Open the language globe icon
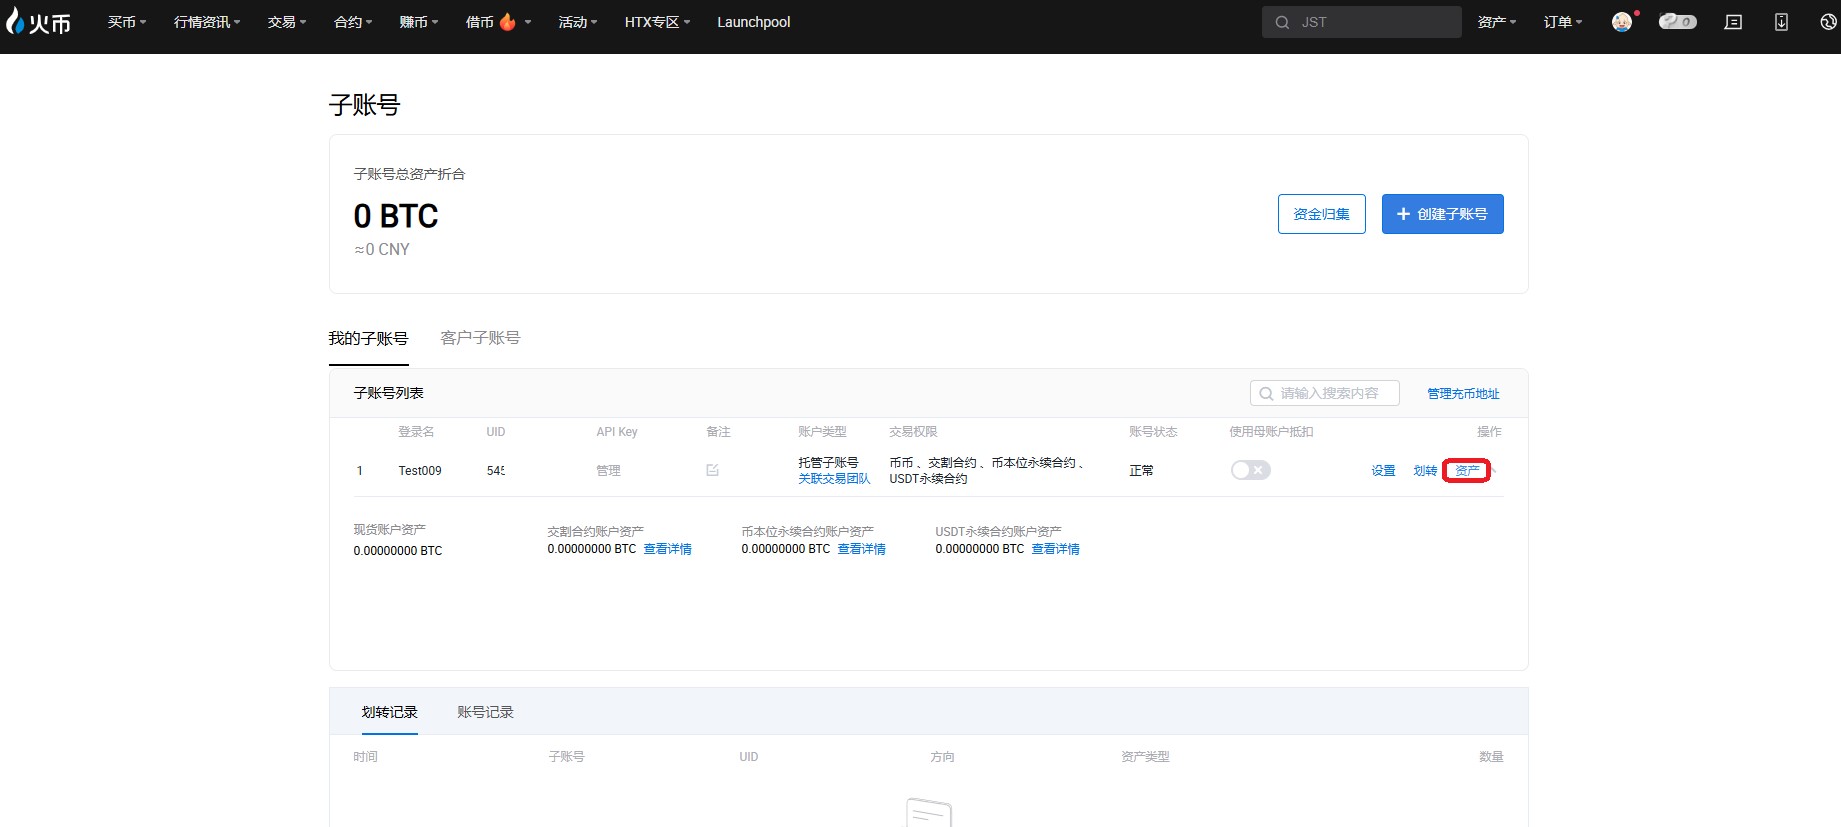Viewport: 1841px width, 827px height. (1828, 22)
